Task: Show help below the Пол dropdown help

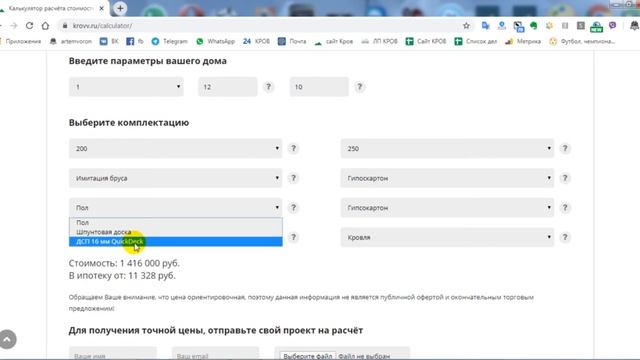Action: [x=293, y=238]
